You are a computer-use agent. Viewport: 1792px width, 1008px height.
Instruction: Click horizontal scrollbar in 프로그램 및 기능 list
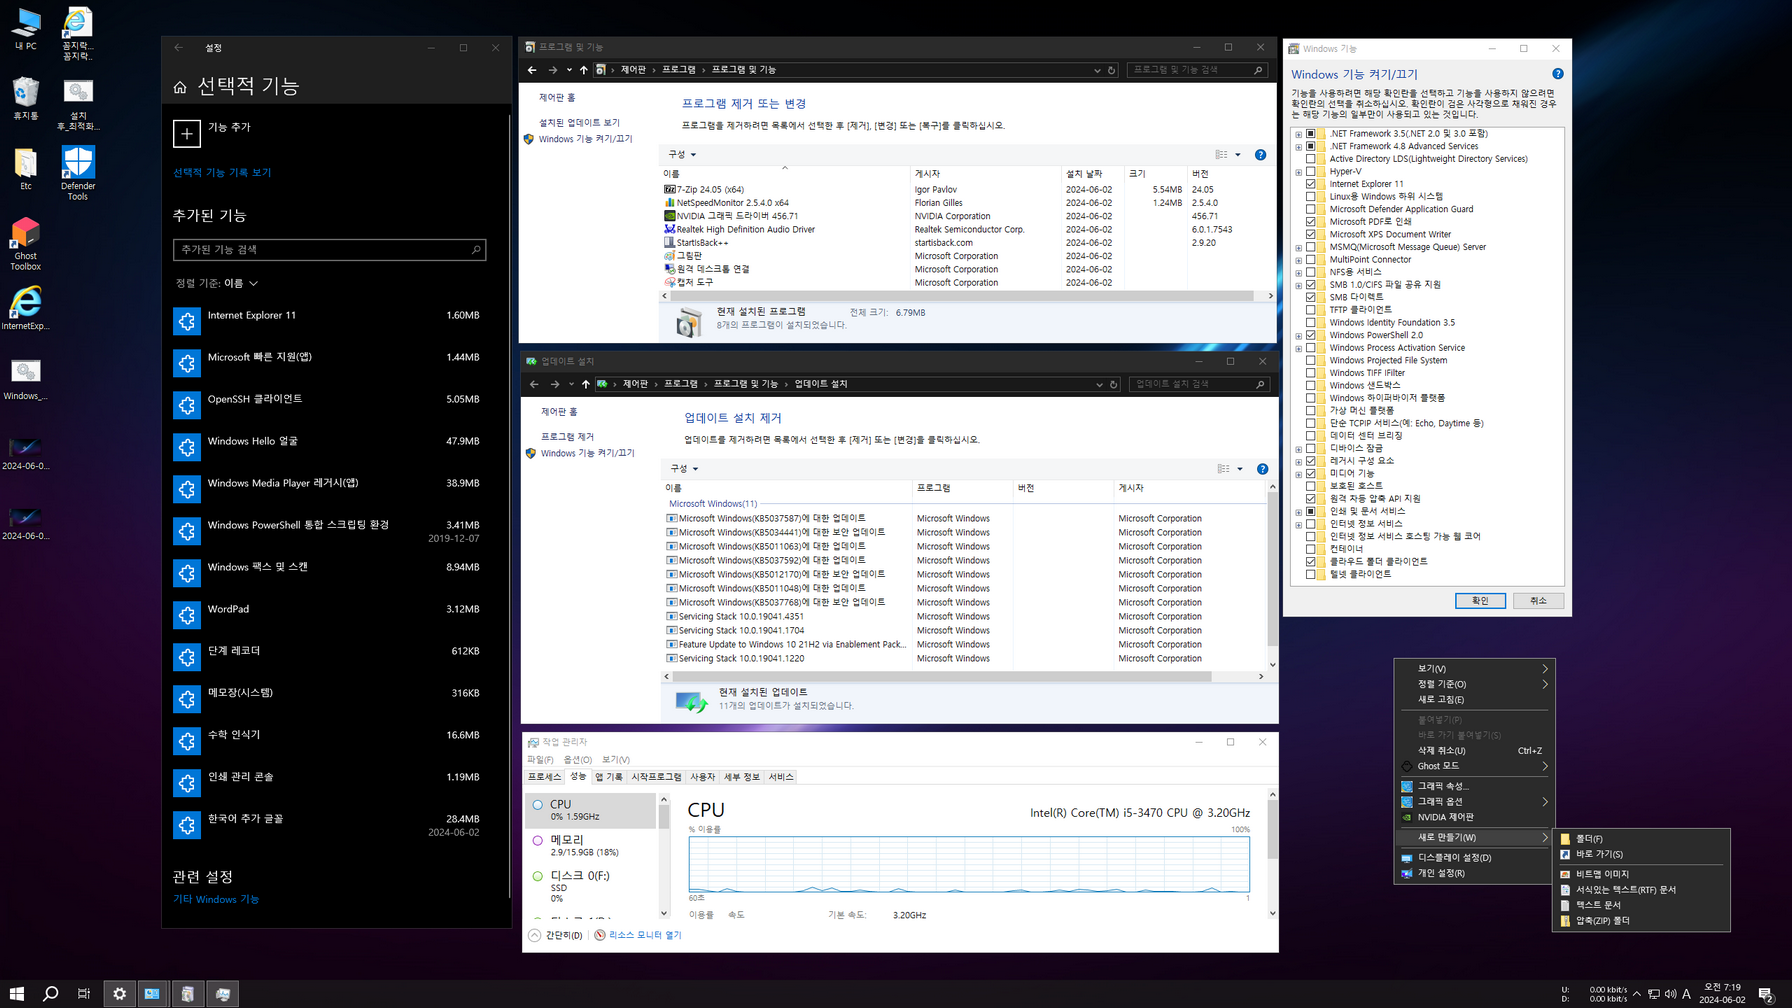[x=960, y=296]
